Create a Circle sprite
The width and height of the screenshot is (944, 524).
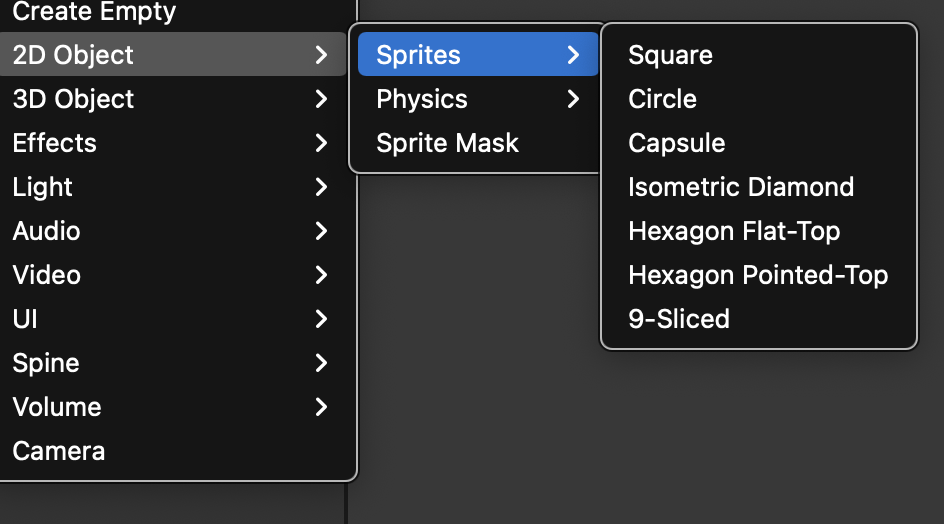point(662,99)
